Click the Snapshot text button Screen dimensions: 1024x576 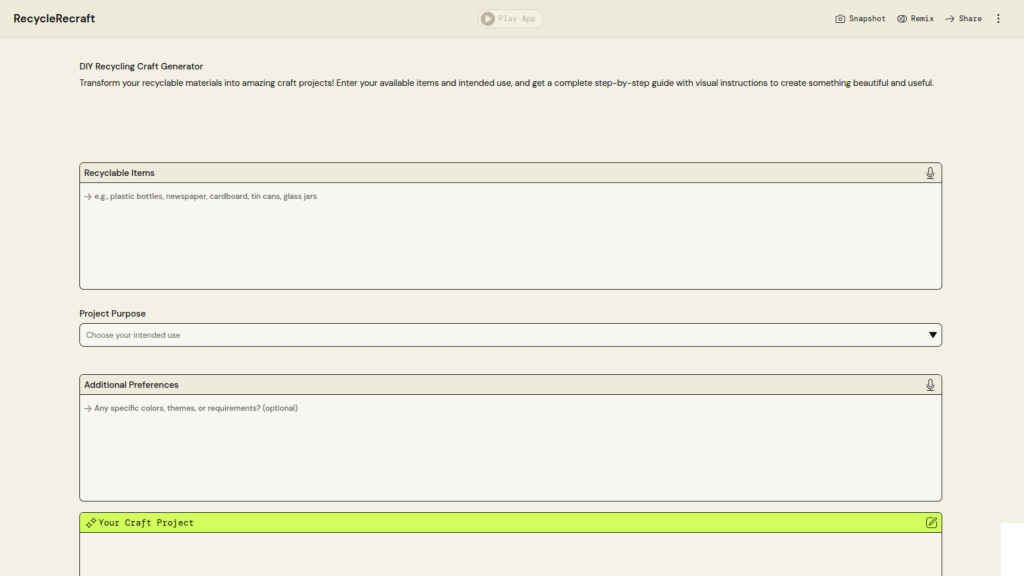click(867, 19)
